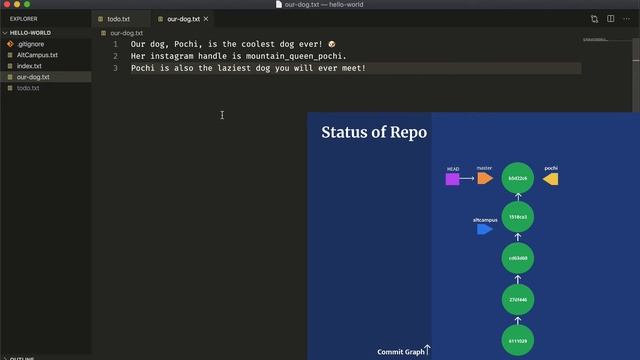Click the yellow pochi branch marker

point(551,179)
